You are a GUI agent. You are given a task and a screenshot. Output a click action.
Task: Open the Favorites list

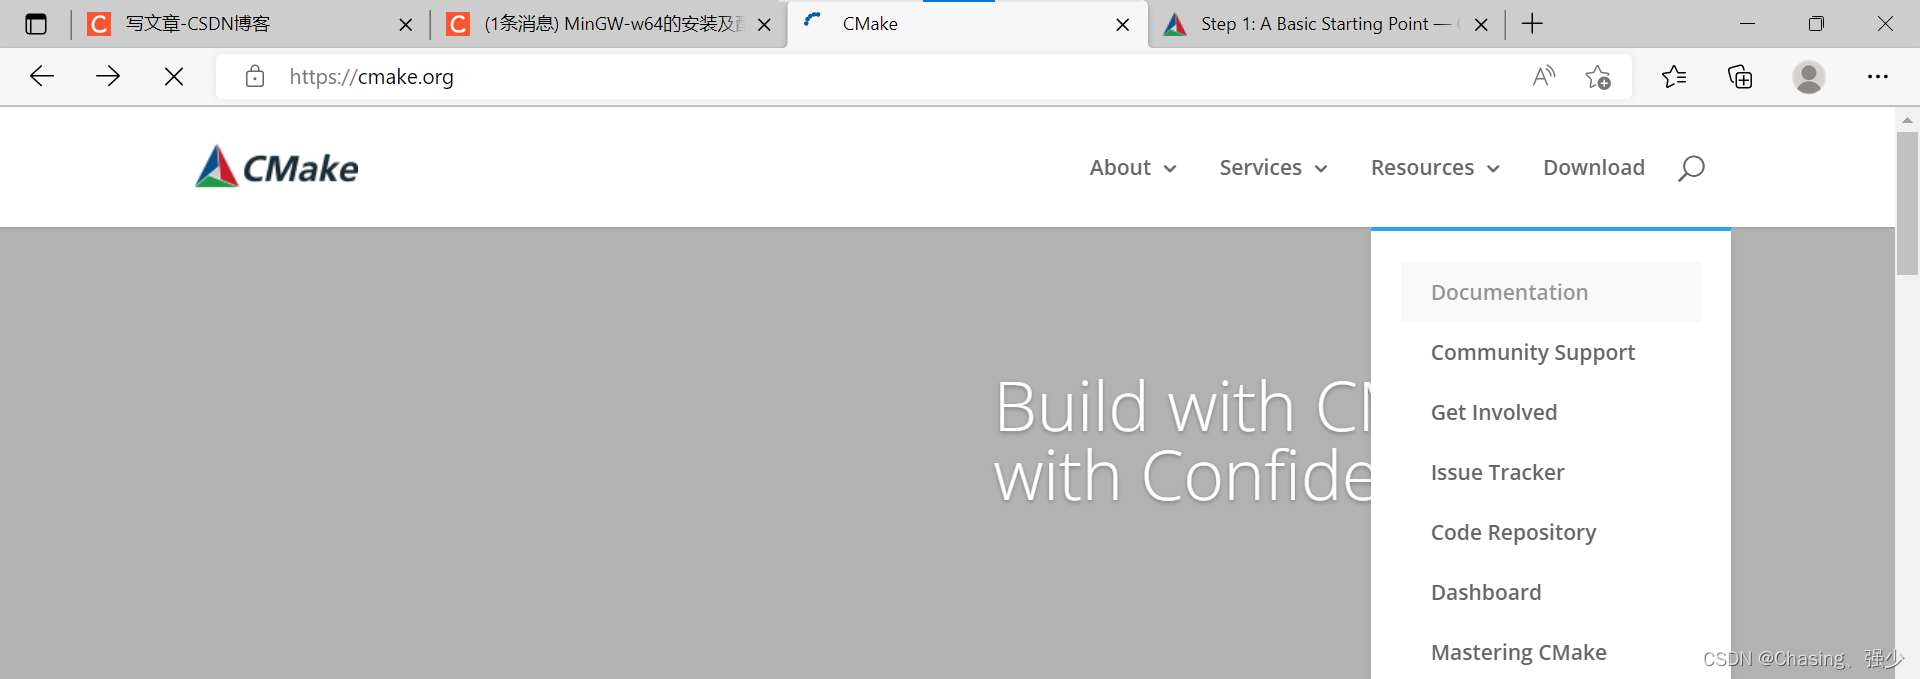tap(1674, 76)
